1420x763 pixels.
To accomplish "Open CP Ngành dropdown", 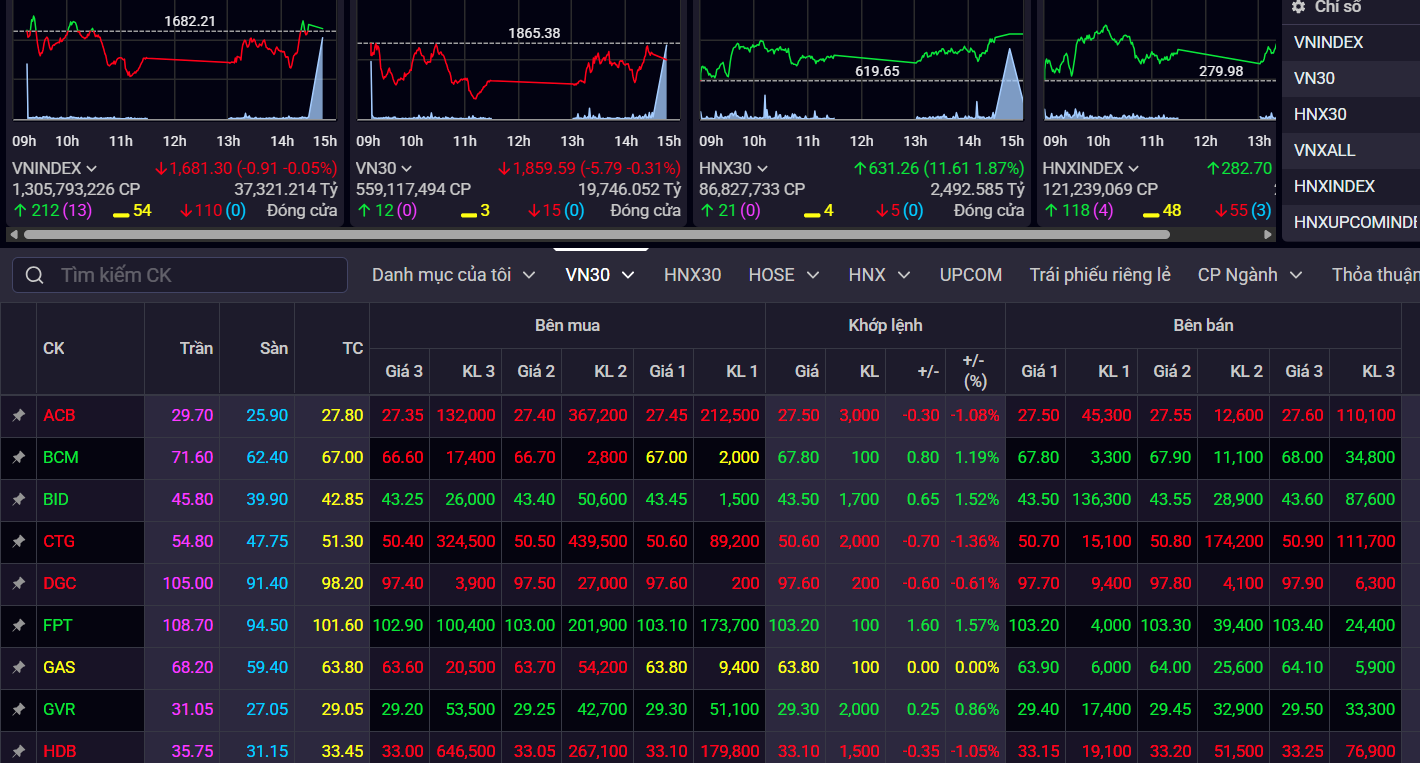I will pyautogui.click(x=1251, y=274).
